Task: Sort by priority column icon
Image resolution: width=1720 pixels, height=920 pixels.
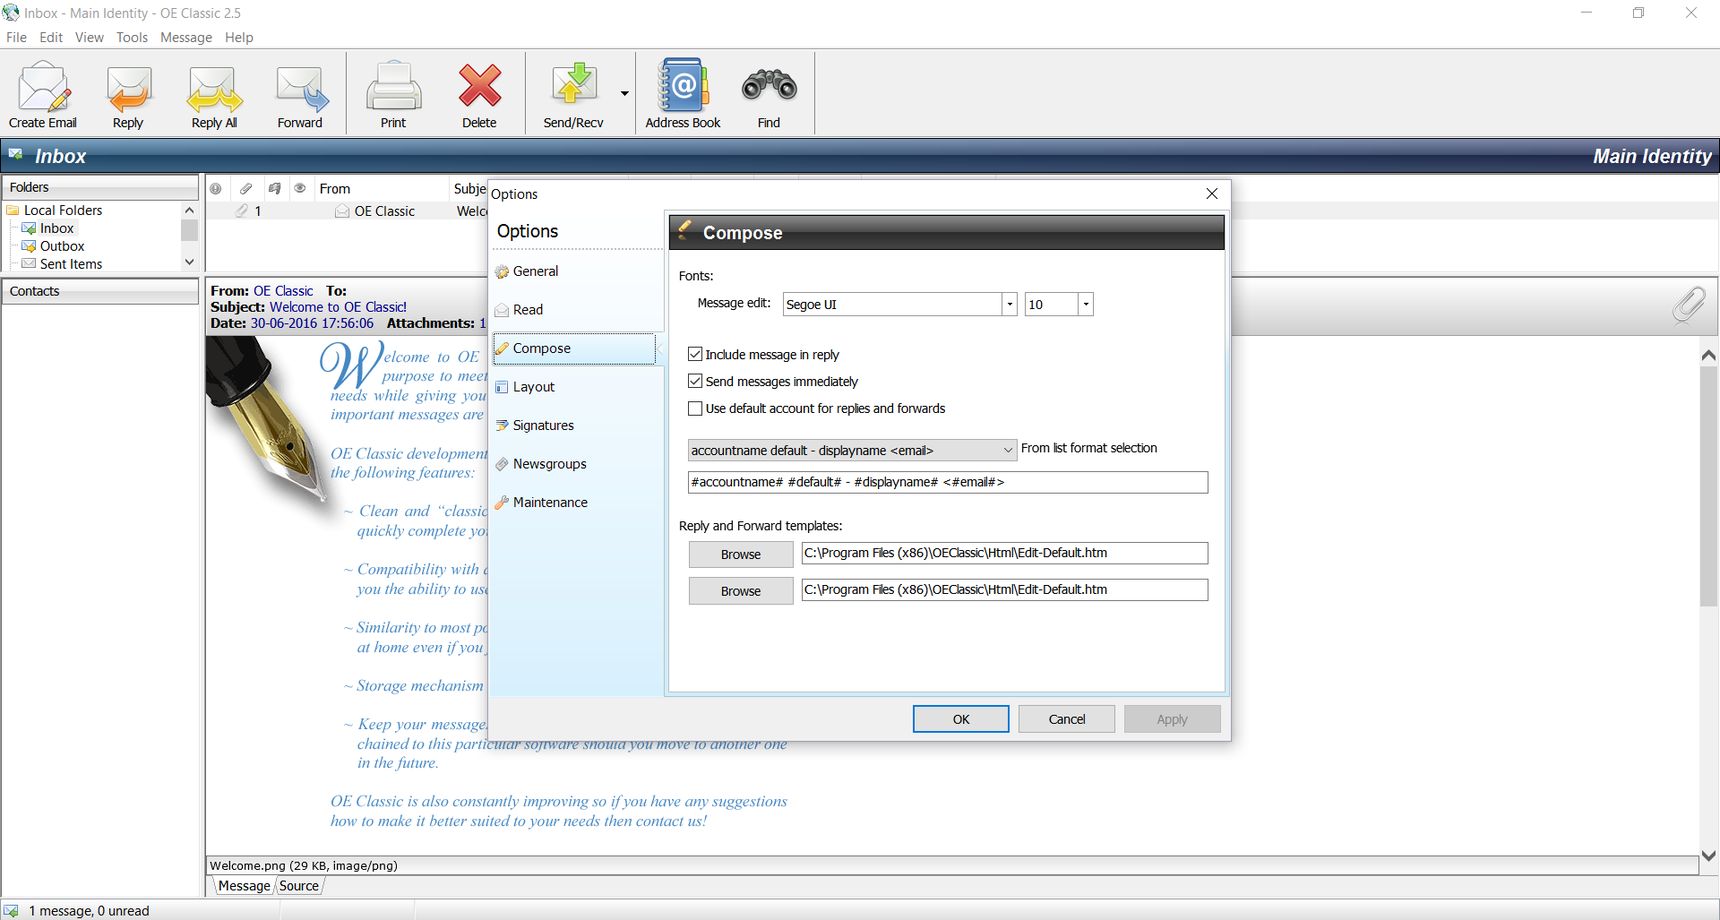Action: (216, 188)
